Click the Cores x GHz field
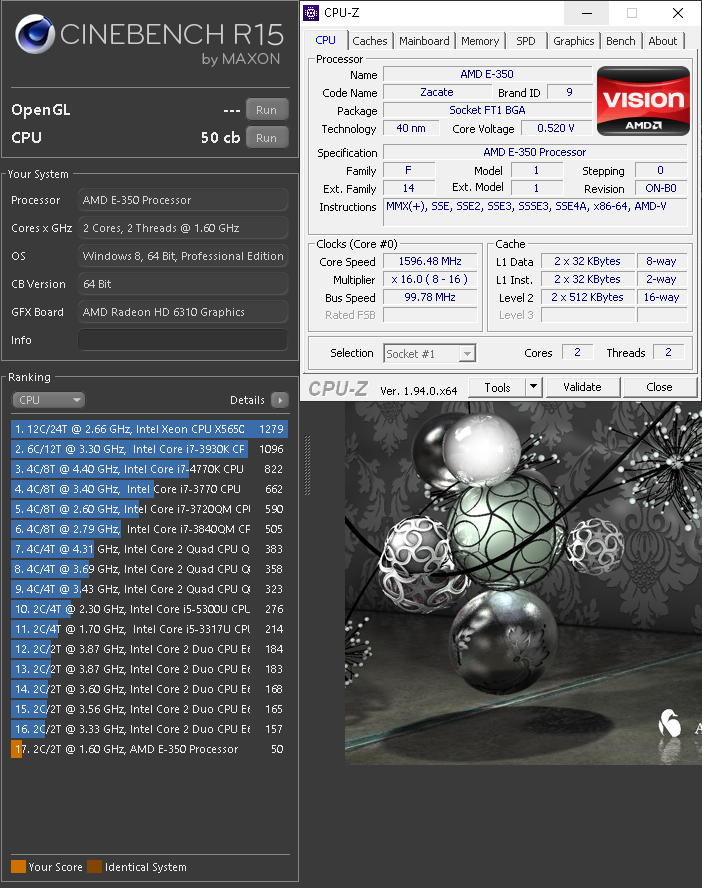Image resolution: width=702 pixels, height=888 pixels. (183, 228)
